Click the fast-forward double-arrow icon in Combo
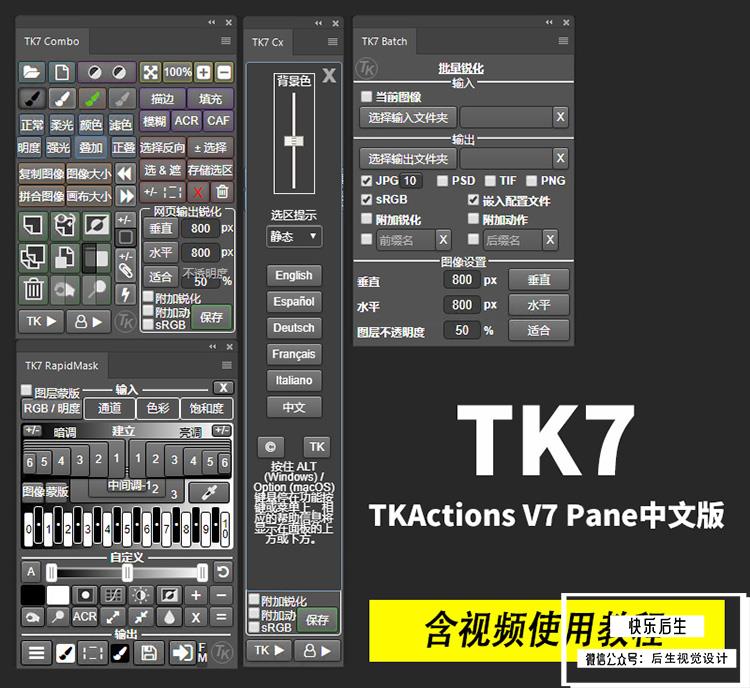 pyautogui.click(x=125, y=196)
